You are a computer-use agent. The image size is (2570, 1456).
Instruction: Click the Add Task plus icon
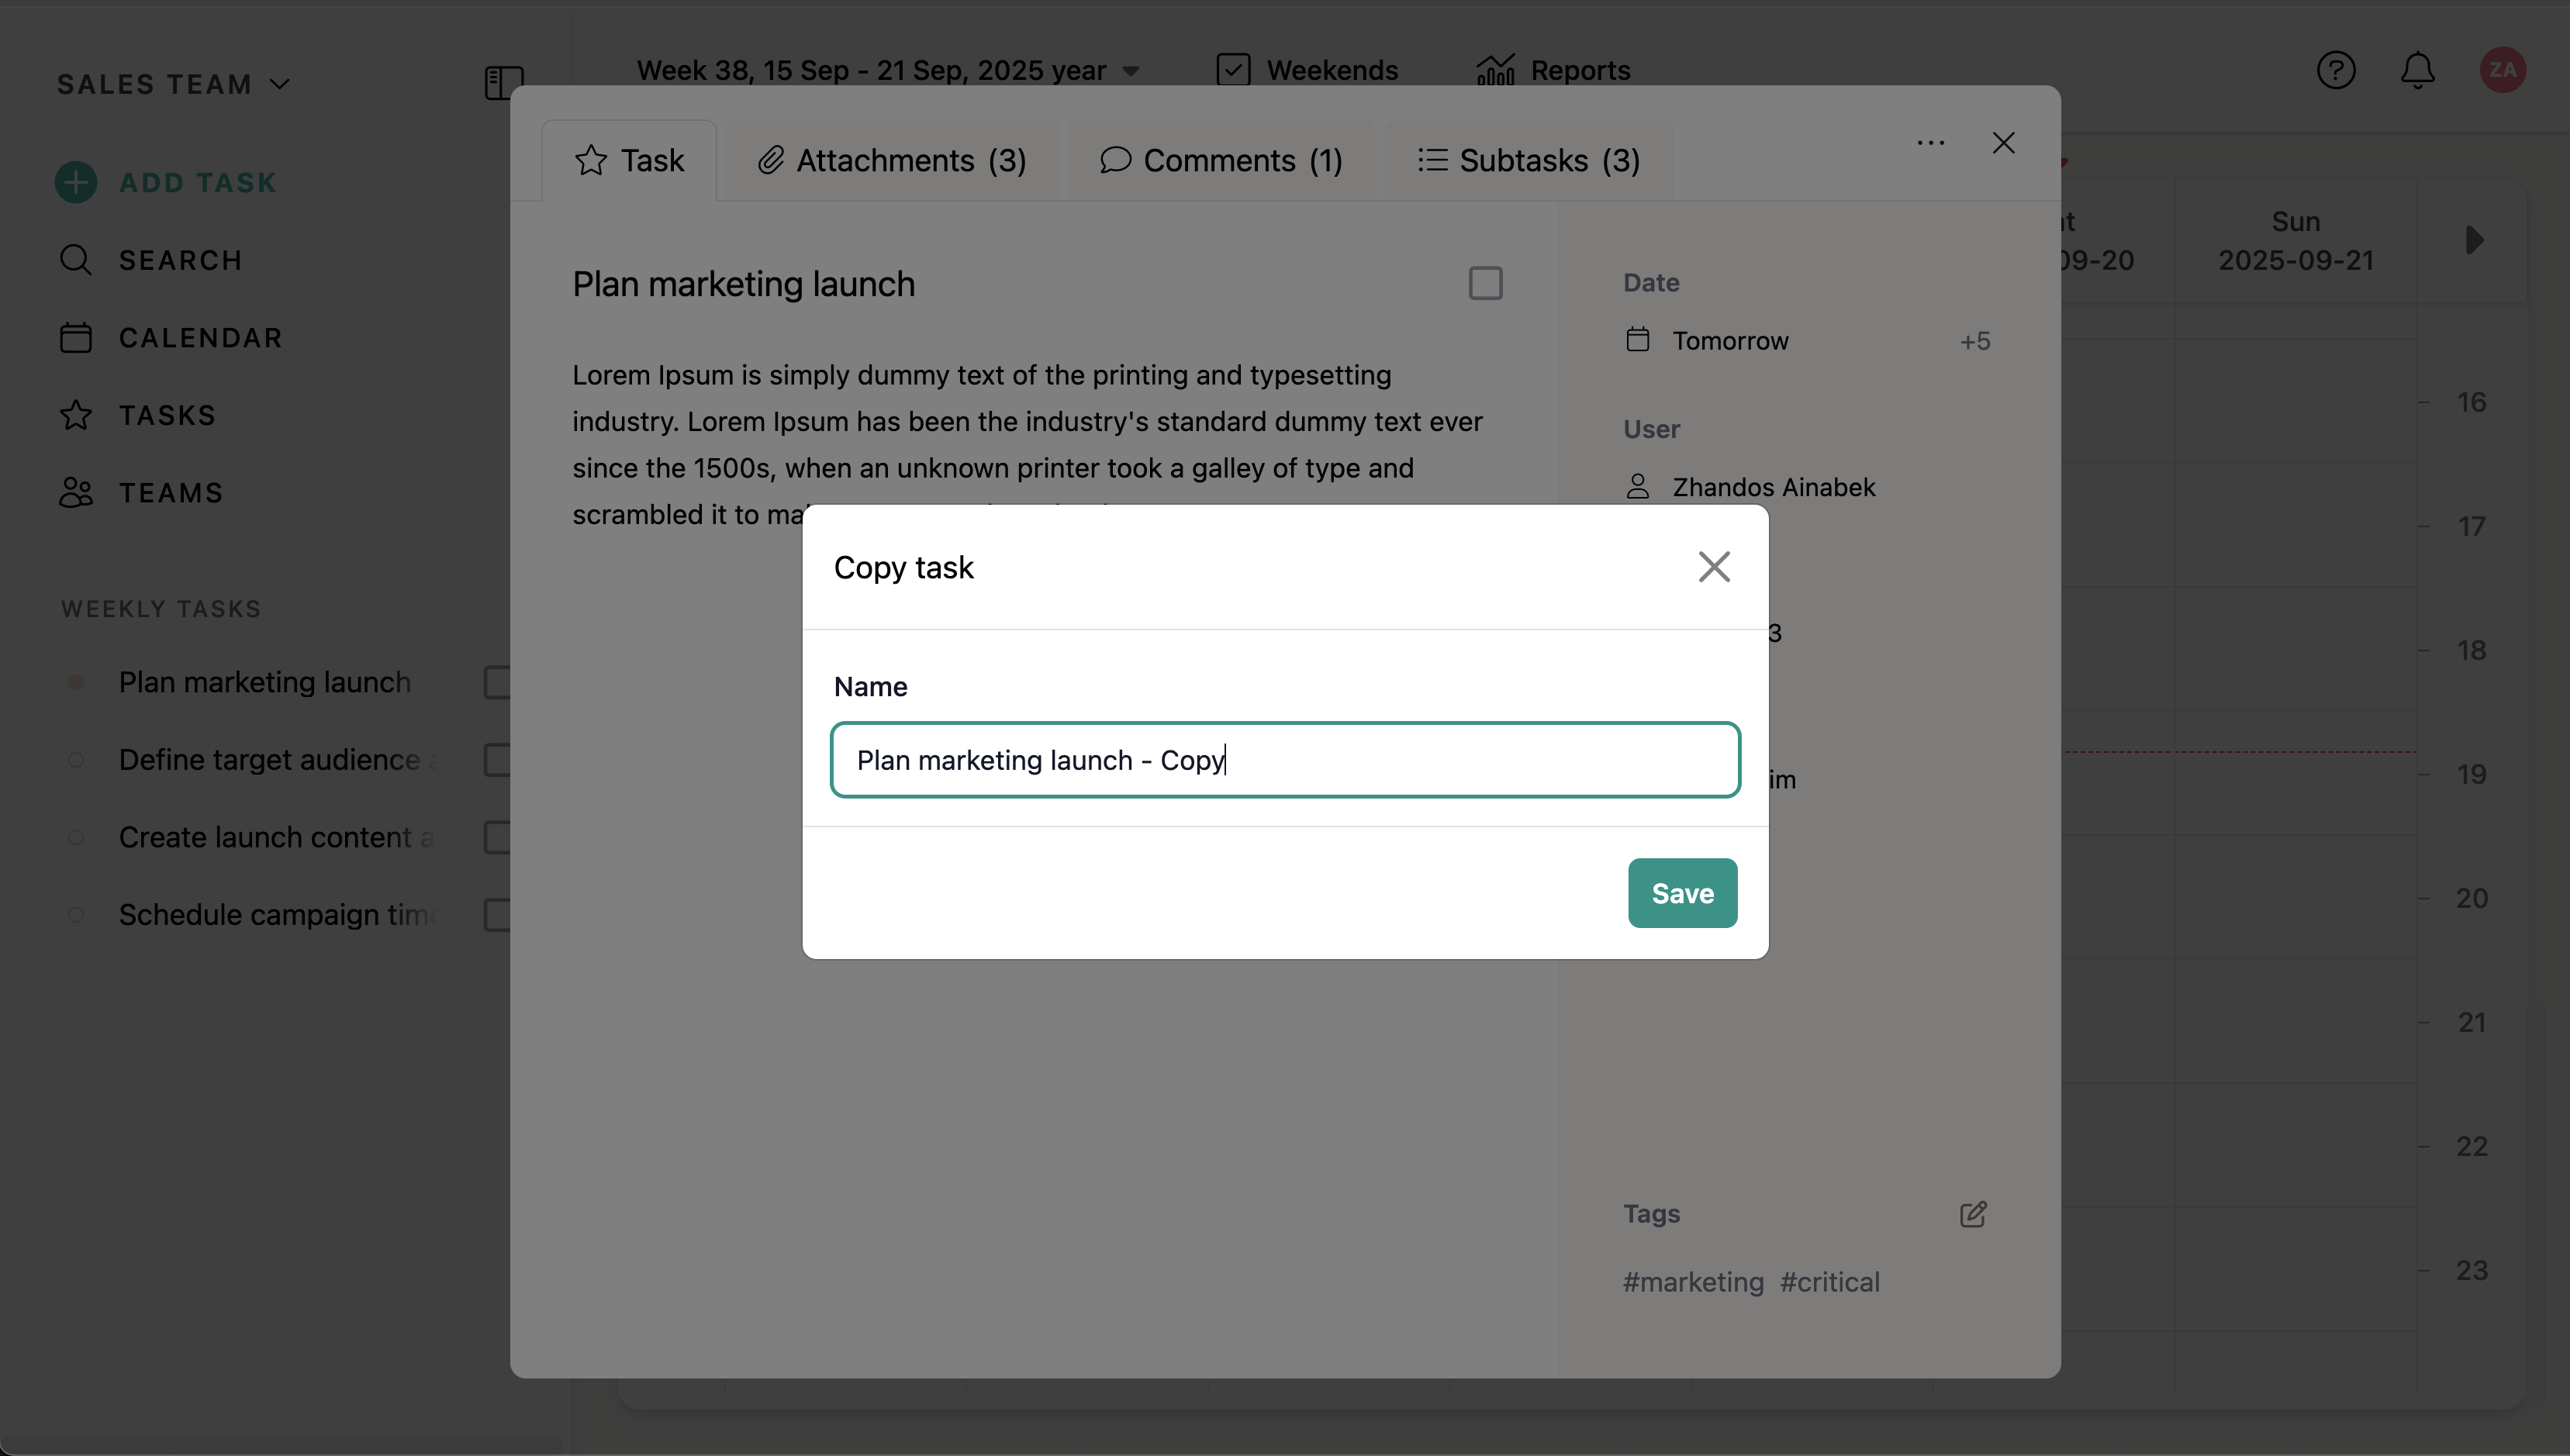point(76,182)
